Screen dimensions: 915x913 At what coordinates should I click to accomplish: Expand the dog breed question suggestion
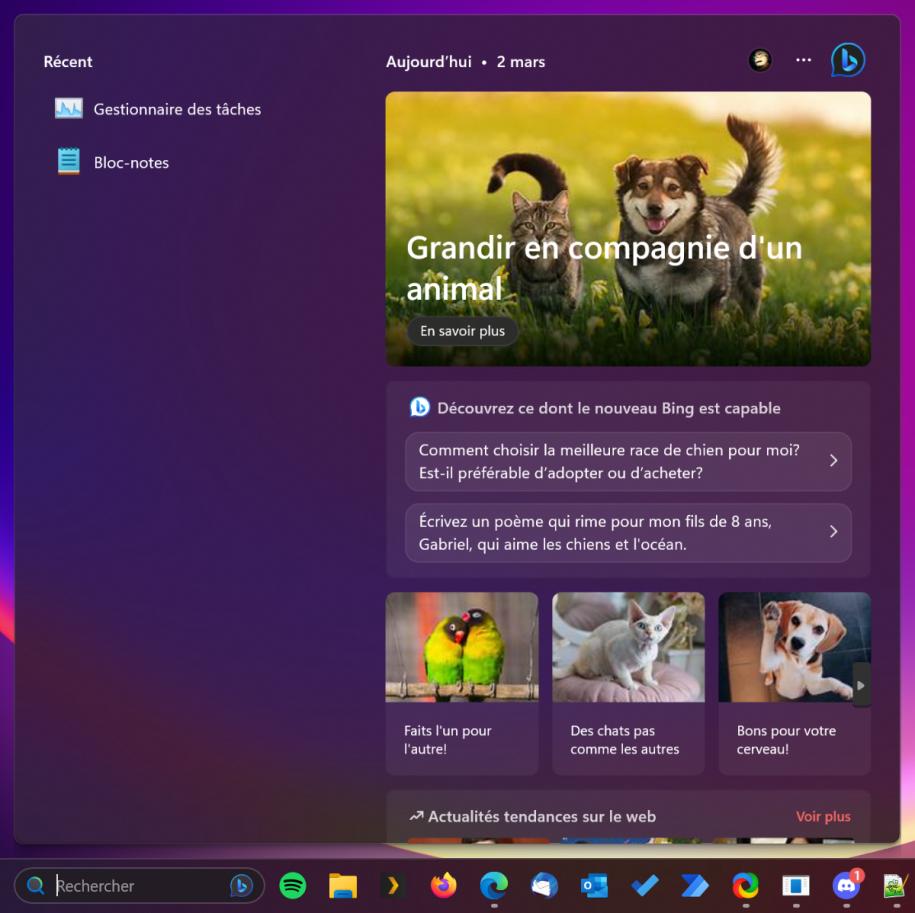tap(628, 461)
